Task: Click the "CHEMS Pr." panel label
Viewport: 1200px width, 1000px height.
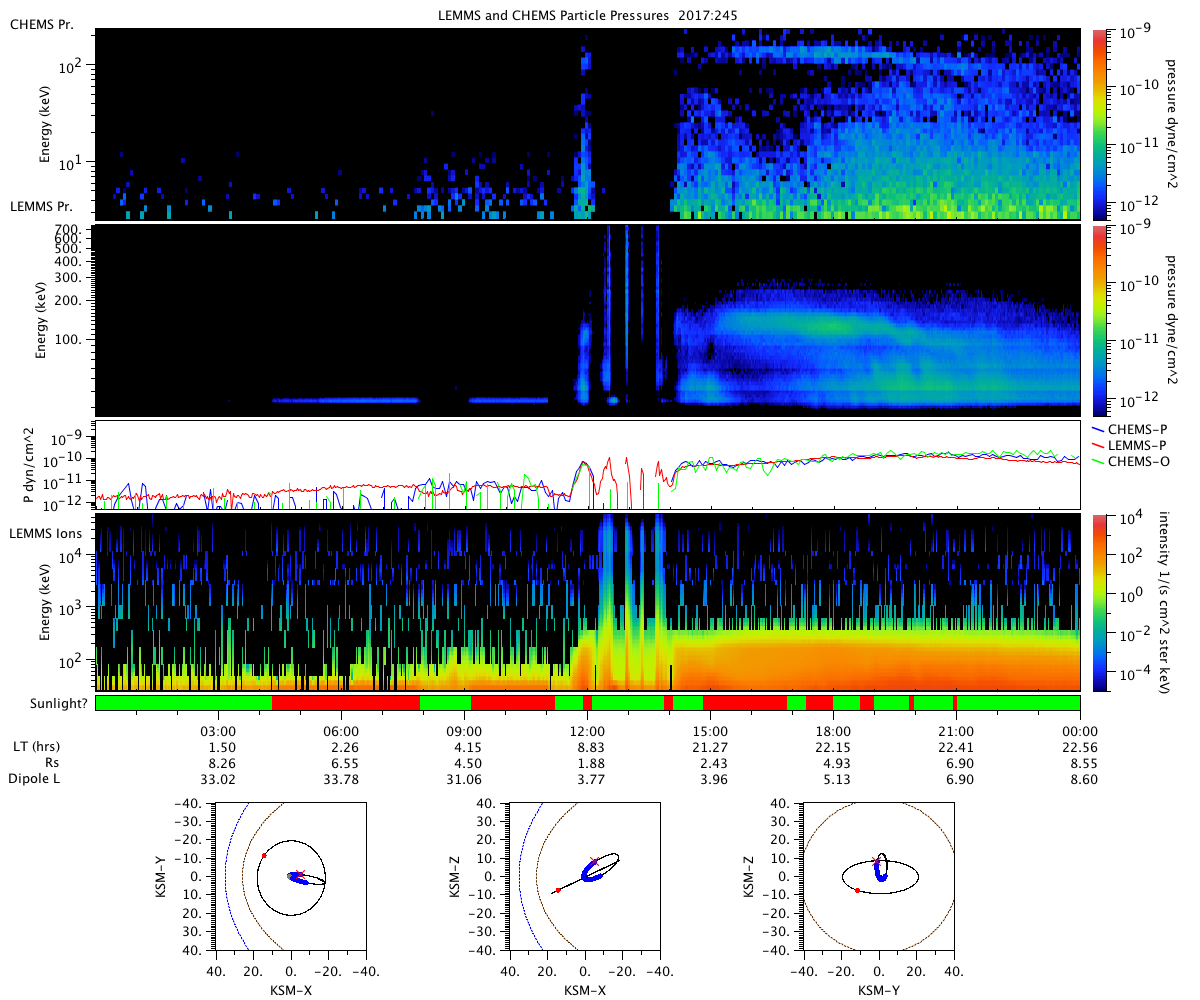Action: 40,23
